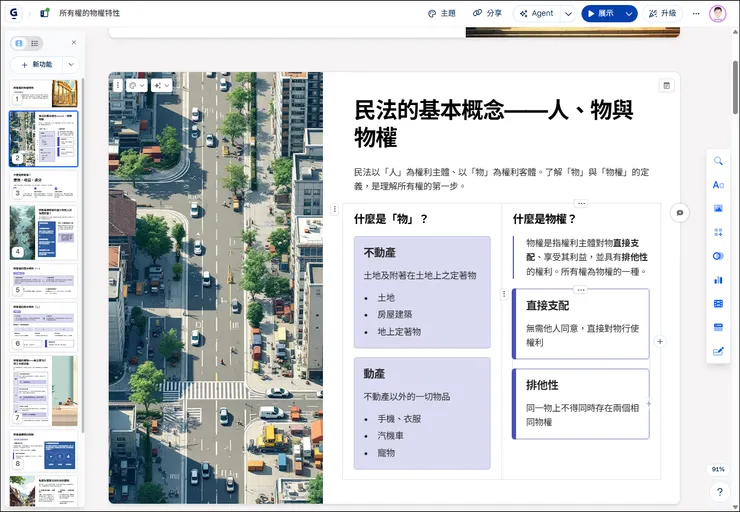The image size is (740, 512).
Task: Close the slide sidebar panel
Action: (x=74, y=42)
